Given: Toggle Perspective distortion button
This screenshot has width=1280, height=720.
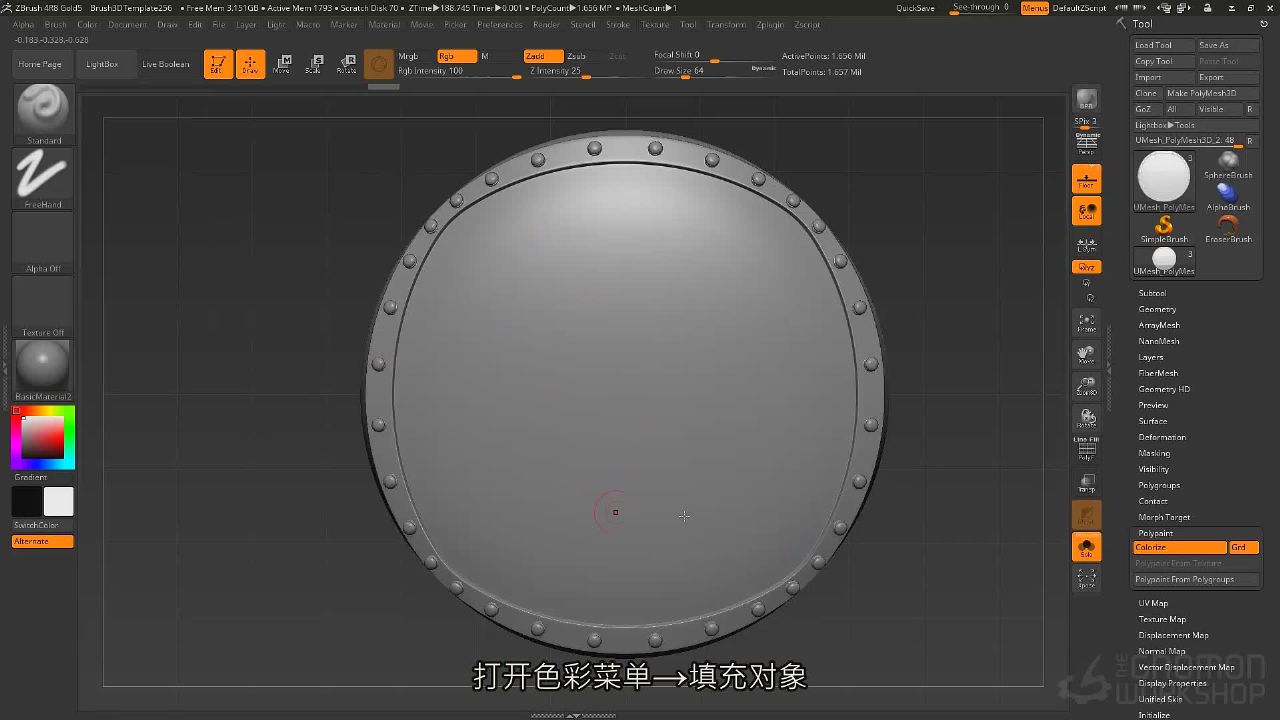Looking at the screenshot, I should click(x=1086, y=146).
